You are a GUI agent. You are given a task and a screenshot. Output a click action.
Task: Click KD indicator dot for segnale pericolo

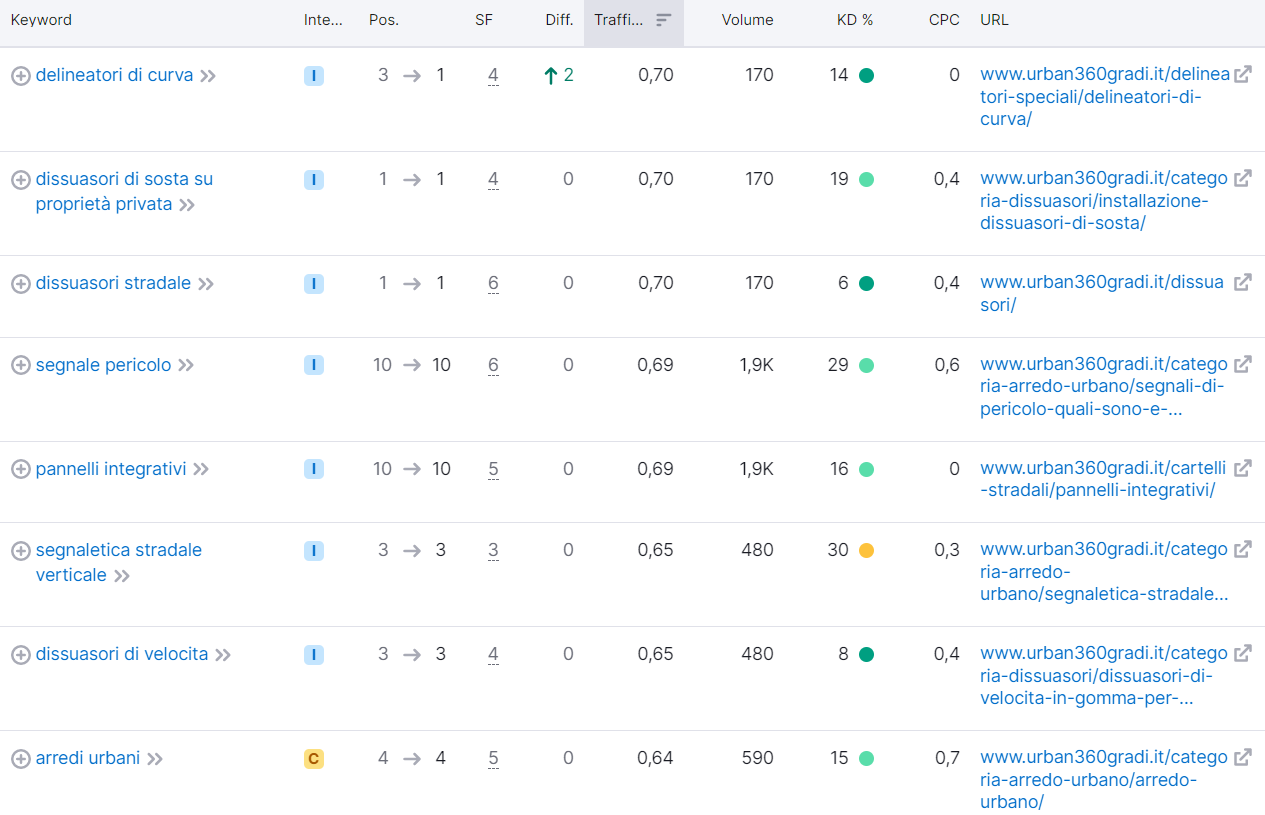[866, 365]
